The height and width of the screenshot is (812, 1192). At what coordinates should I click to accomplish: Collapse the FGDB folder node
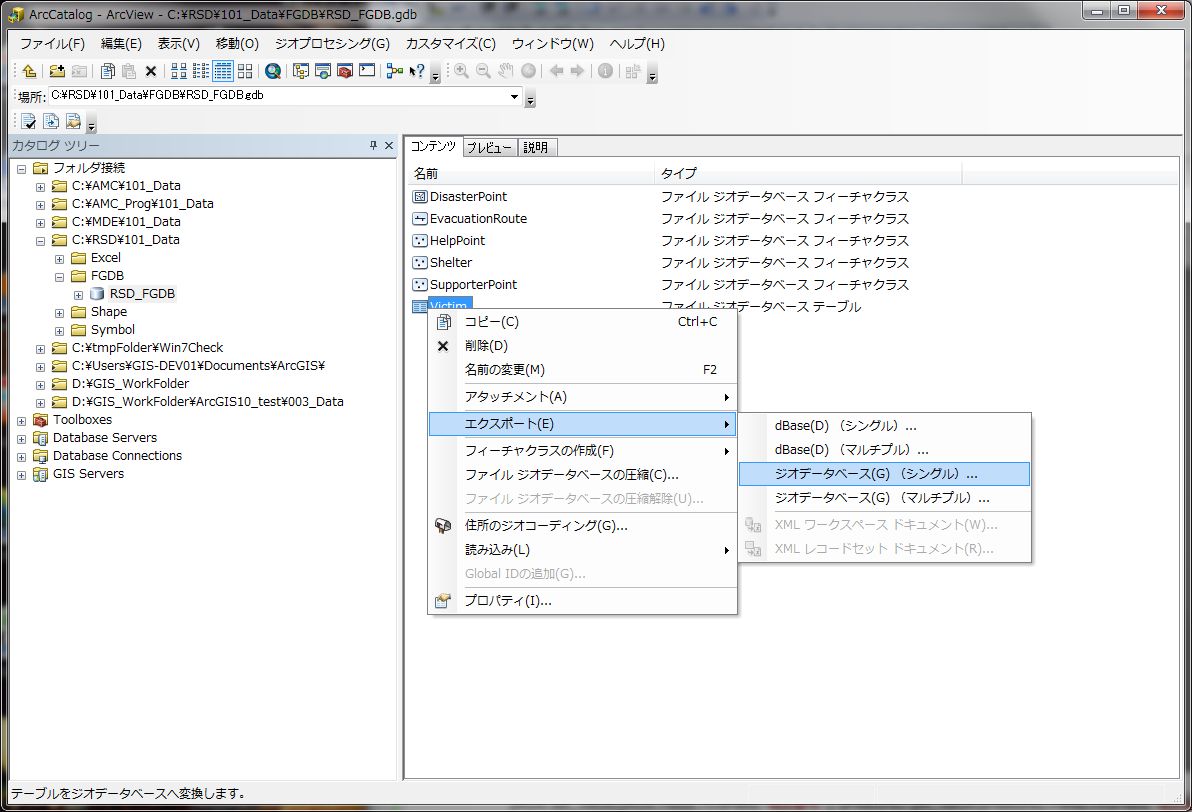(59, 277)
